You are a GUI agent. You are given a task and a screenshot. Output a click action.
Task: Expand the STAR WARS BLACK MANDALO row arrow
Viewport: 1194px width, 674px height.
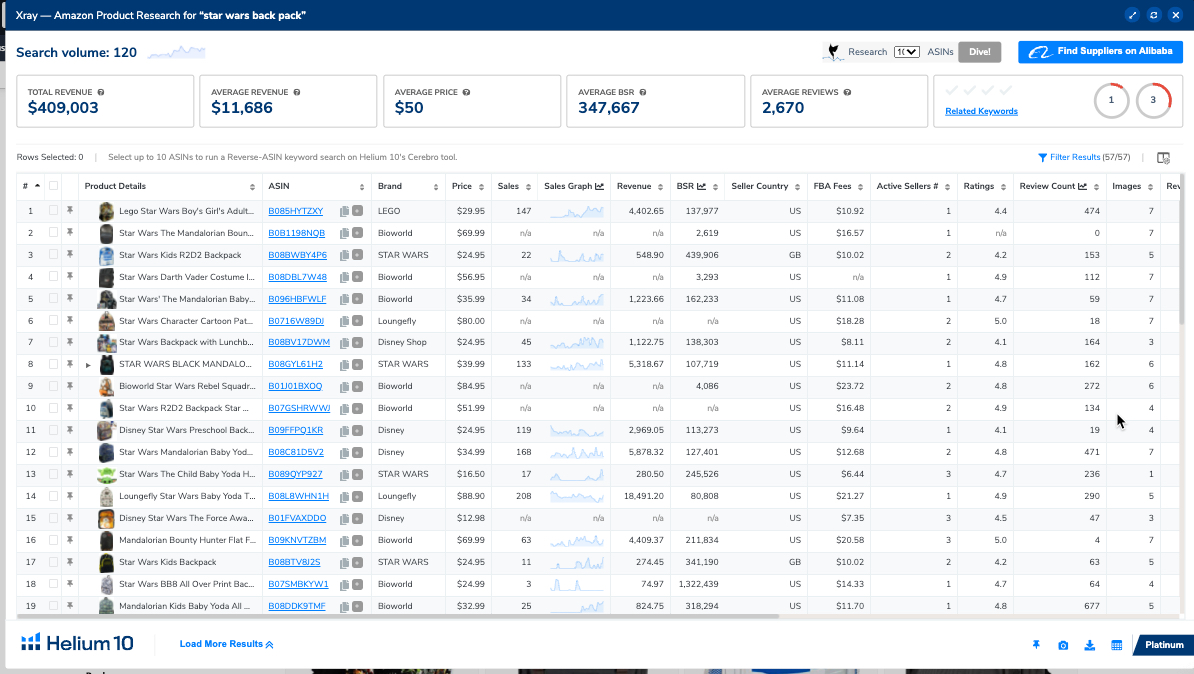[x=88, y=364]
